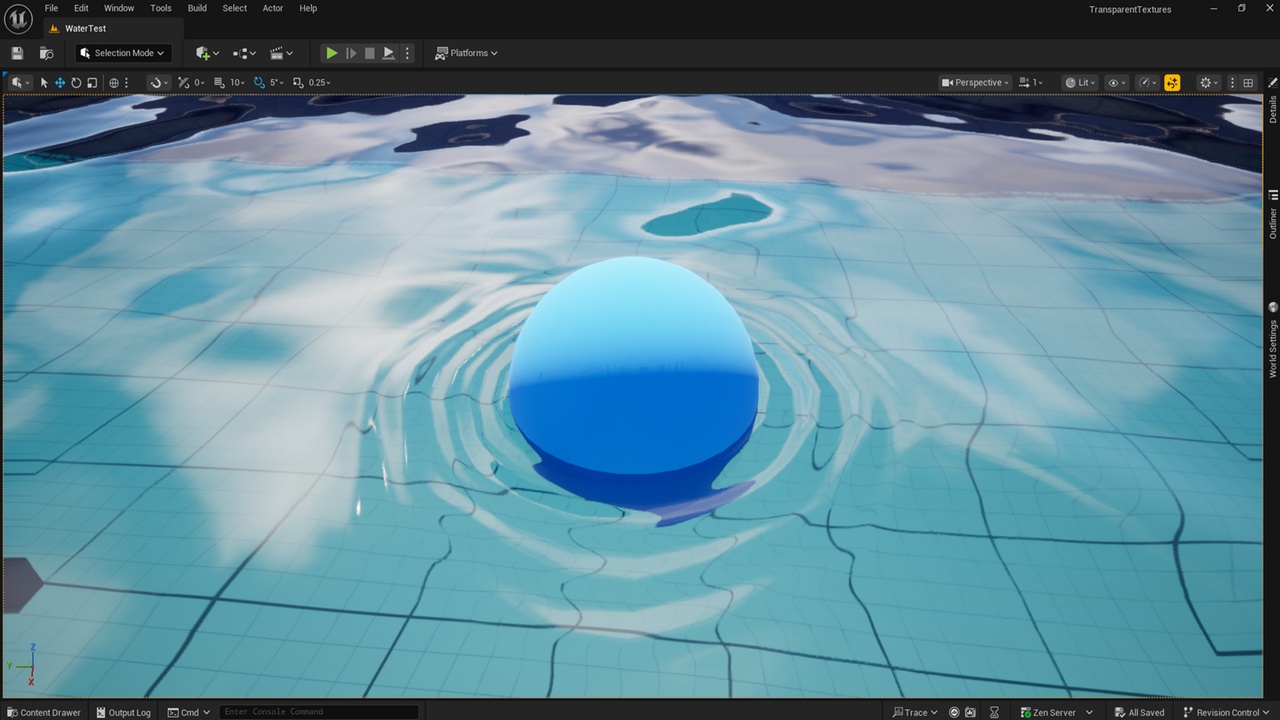Open the Edit menu

click(81, 8)
